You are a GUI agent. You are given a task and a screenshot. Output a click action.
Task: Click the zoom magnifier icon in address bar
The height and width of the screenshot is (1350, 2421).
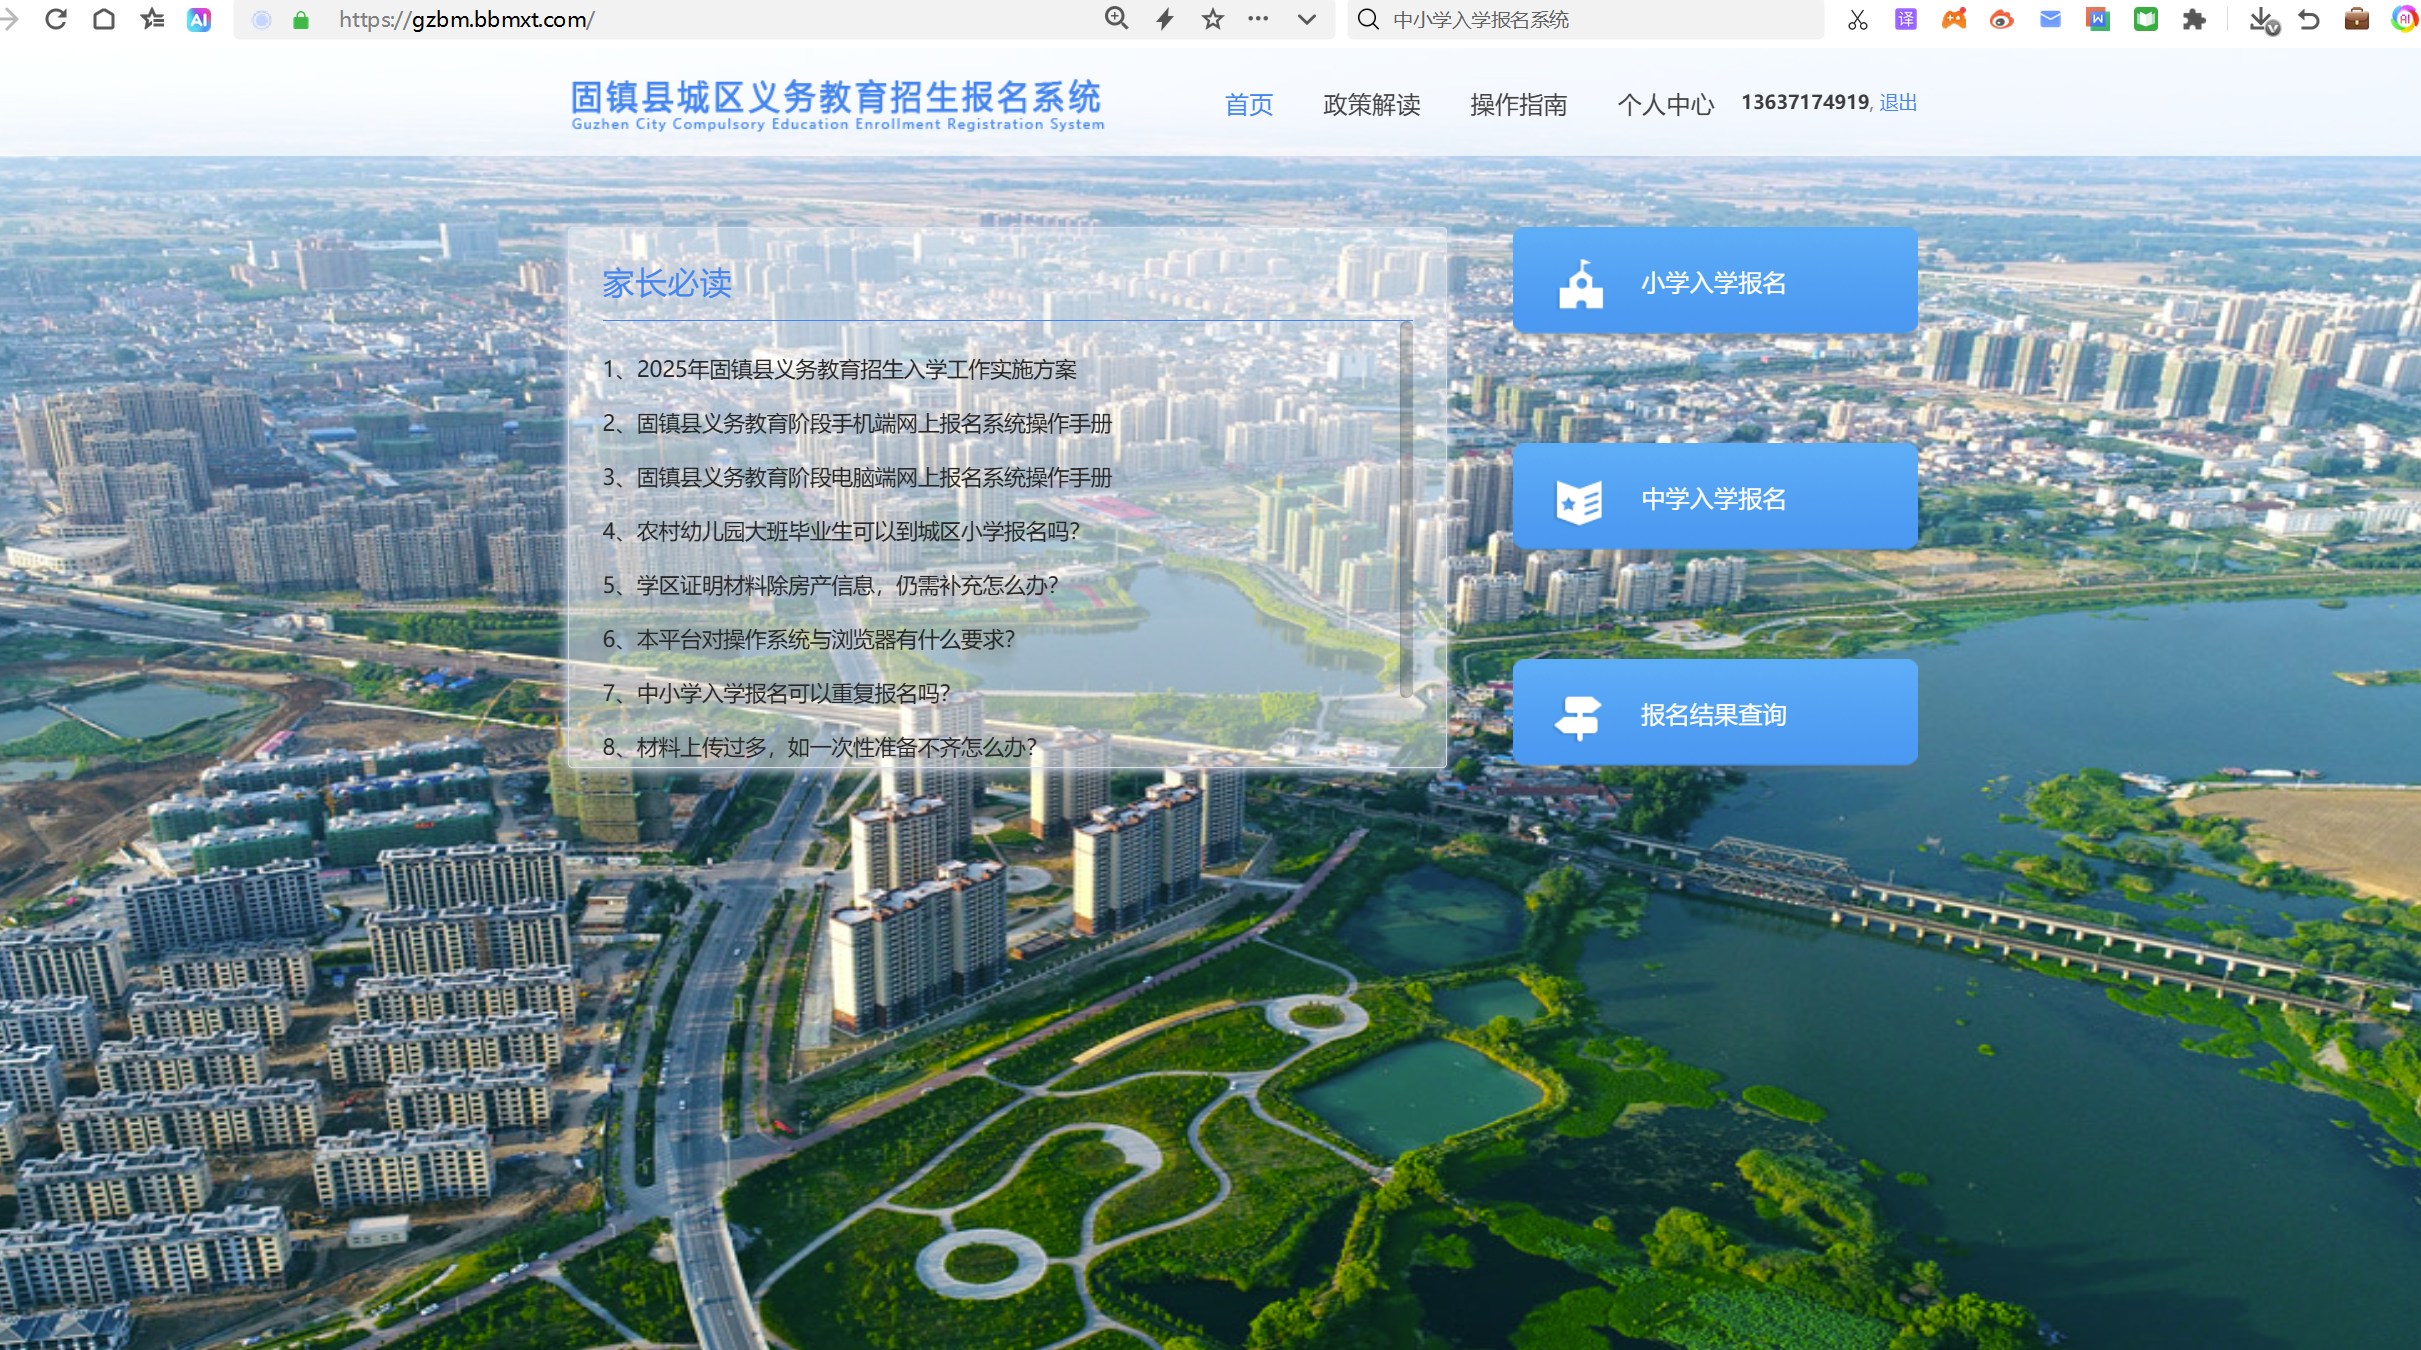1116,19
